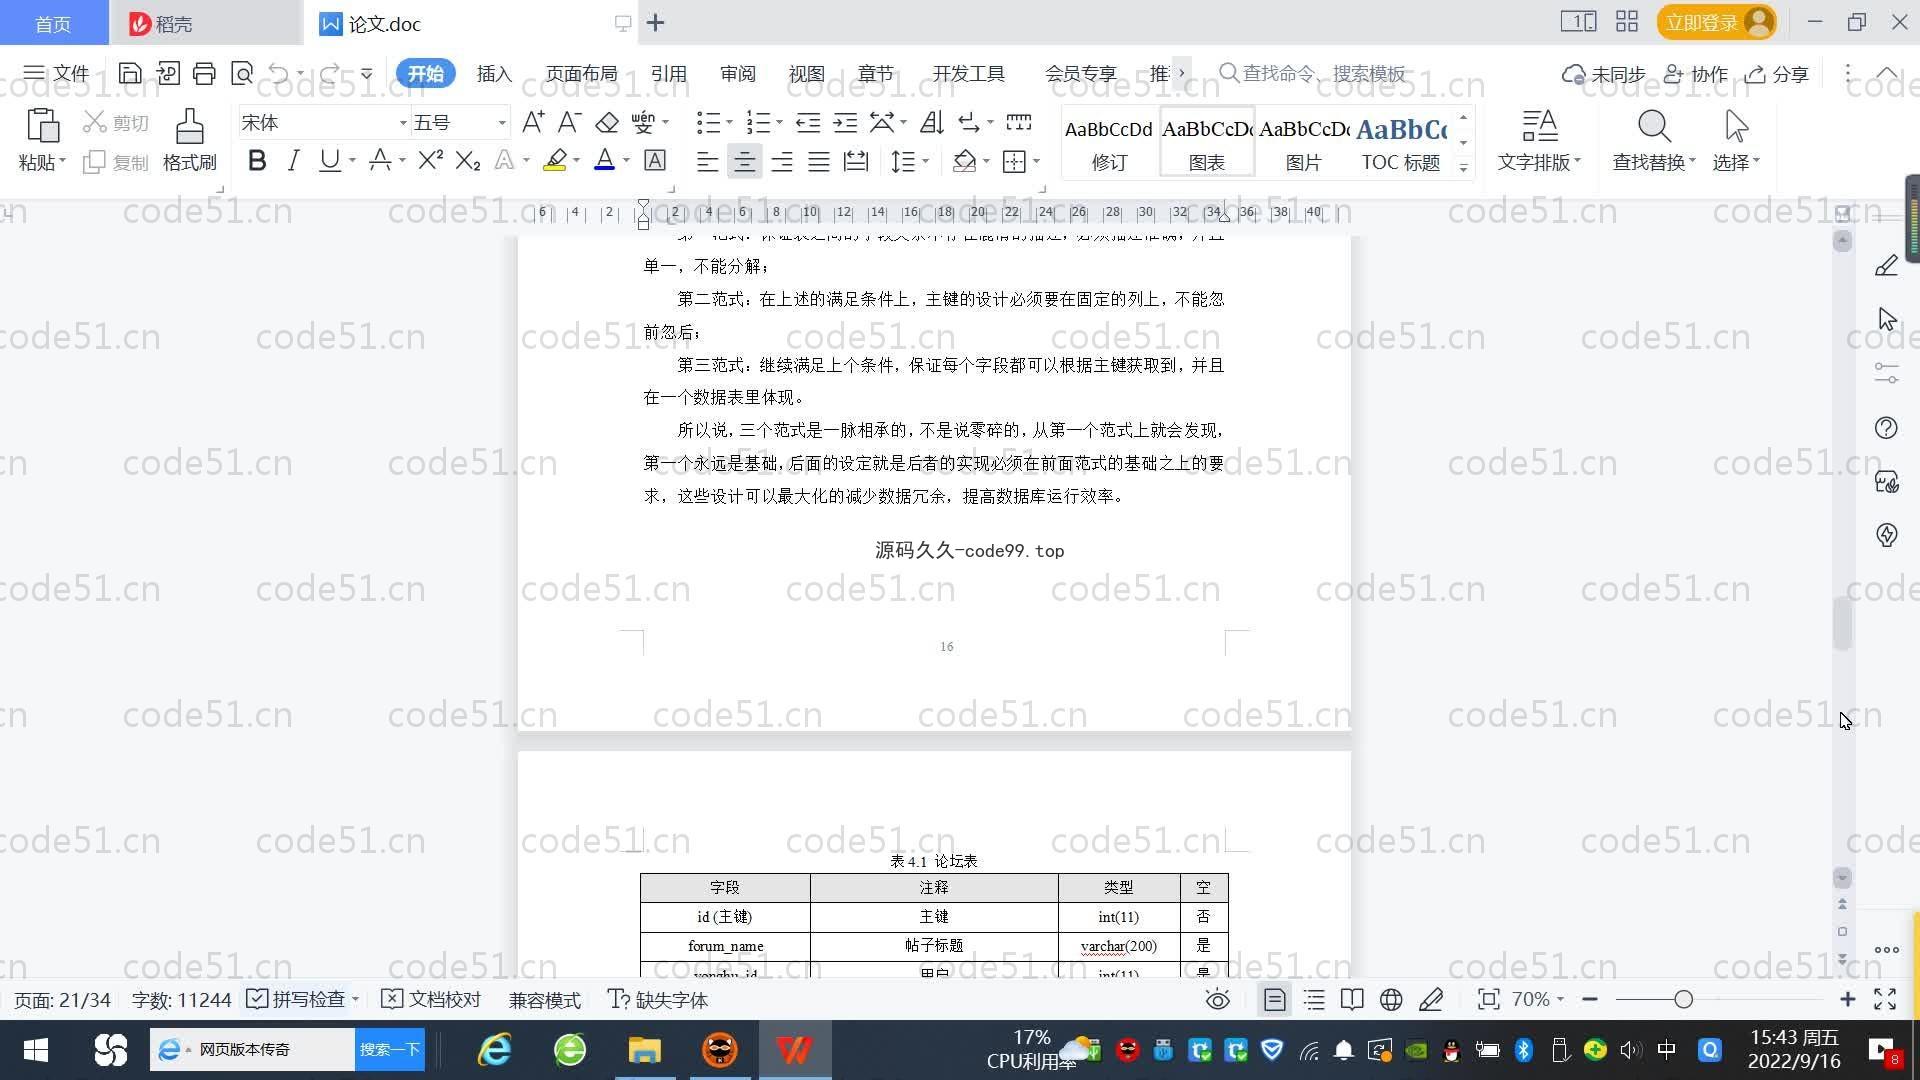Click missing fonts notice
This screenshot has height=1080, width=1920.
point(658,999)
